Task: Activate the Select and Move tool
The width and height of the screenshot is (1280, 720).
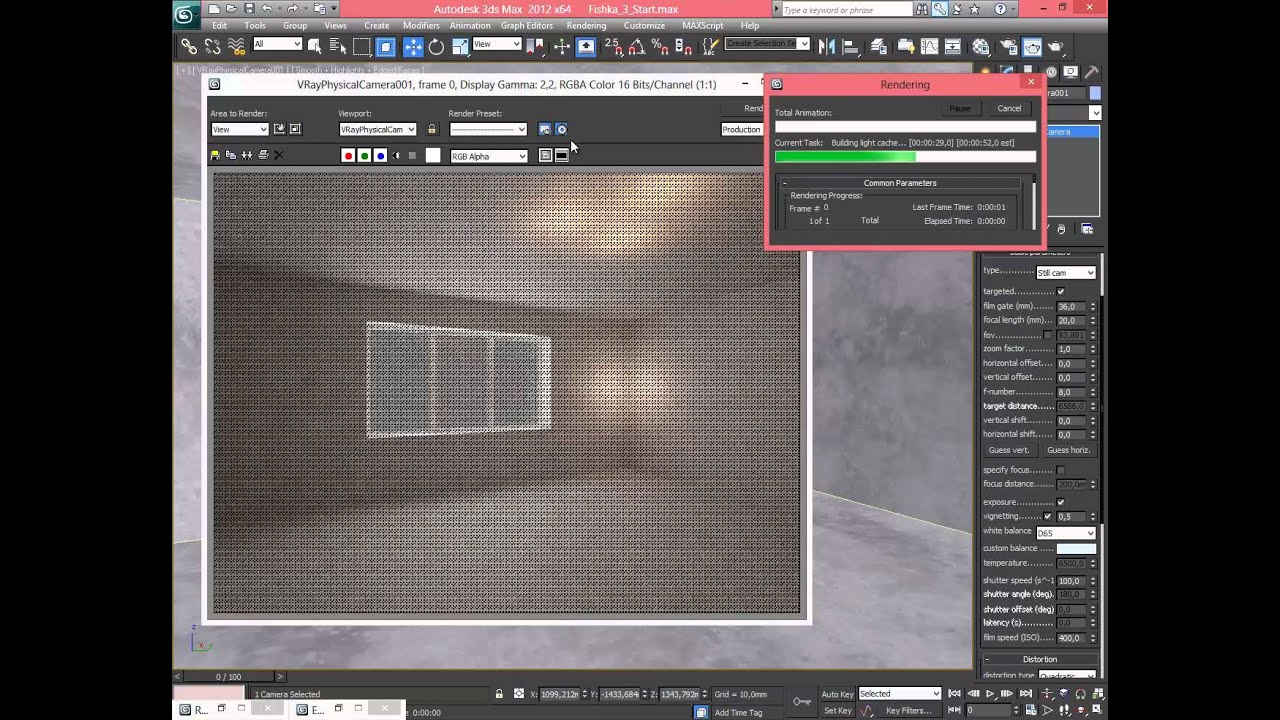Action: pyautogui.click(x=412, y=46)
